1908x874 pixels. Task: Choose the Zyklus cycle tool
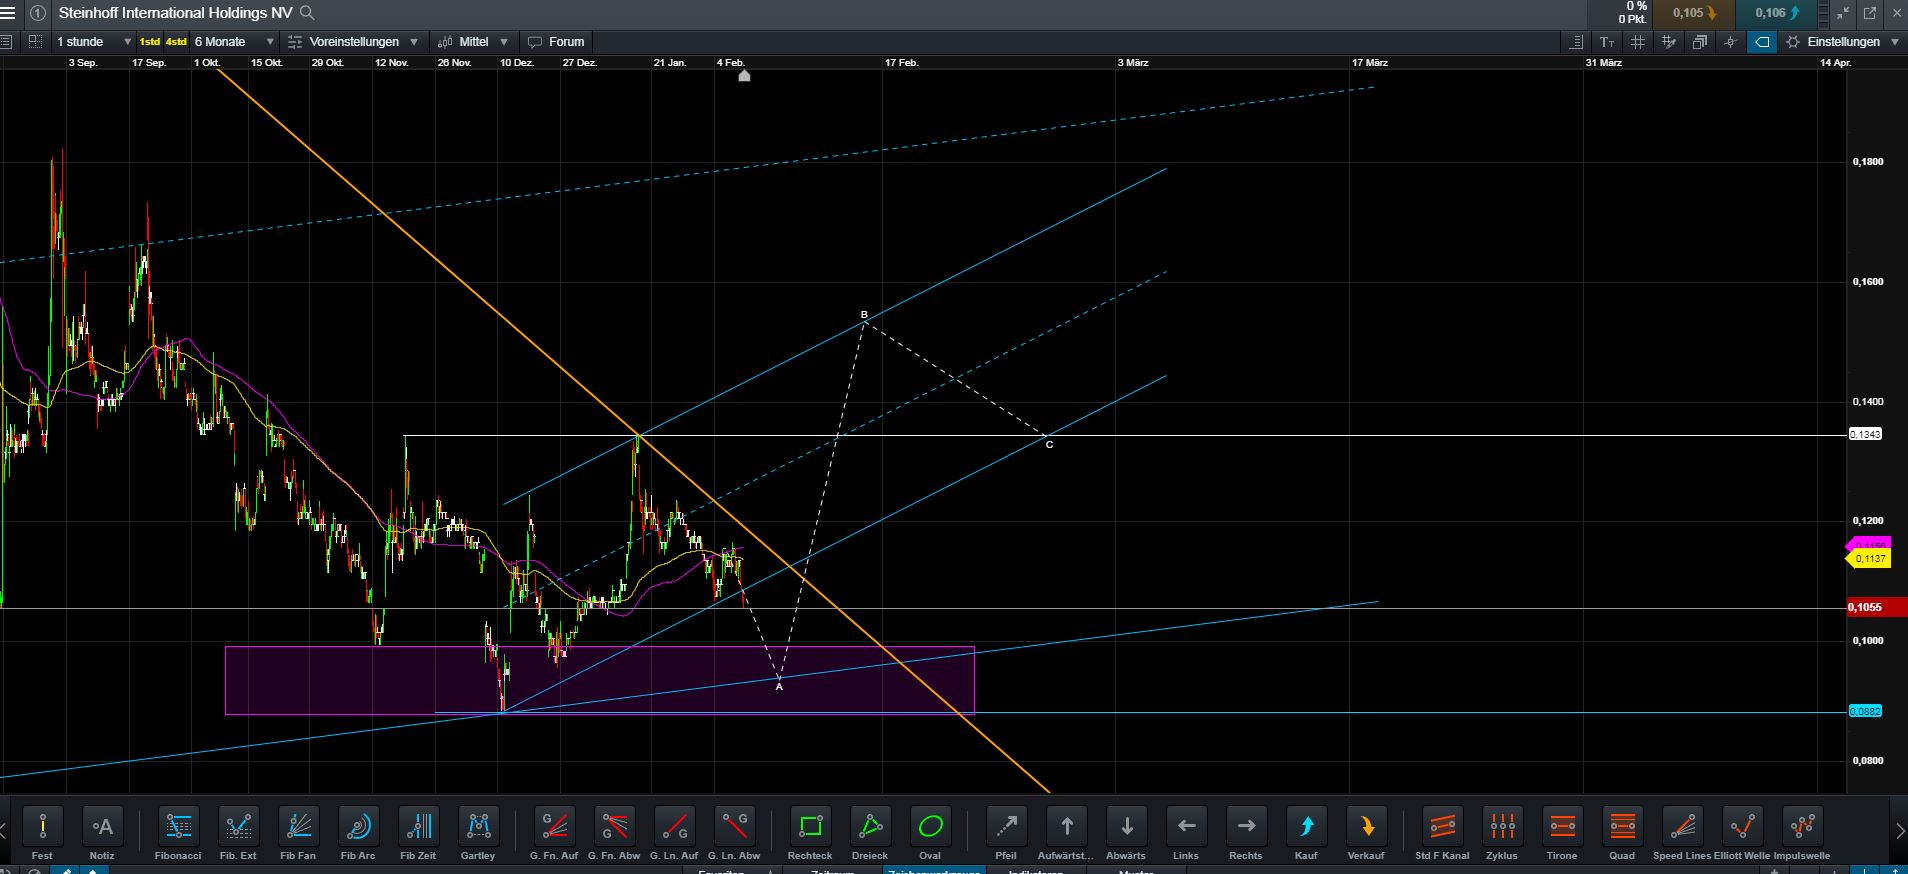click(x=1502, y=827)
